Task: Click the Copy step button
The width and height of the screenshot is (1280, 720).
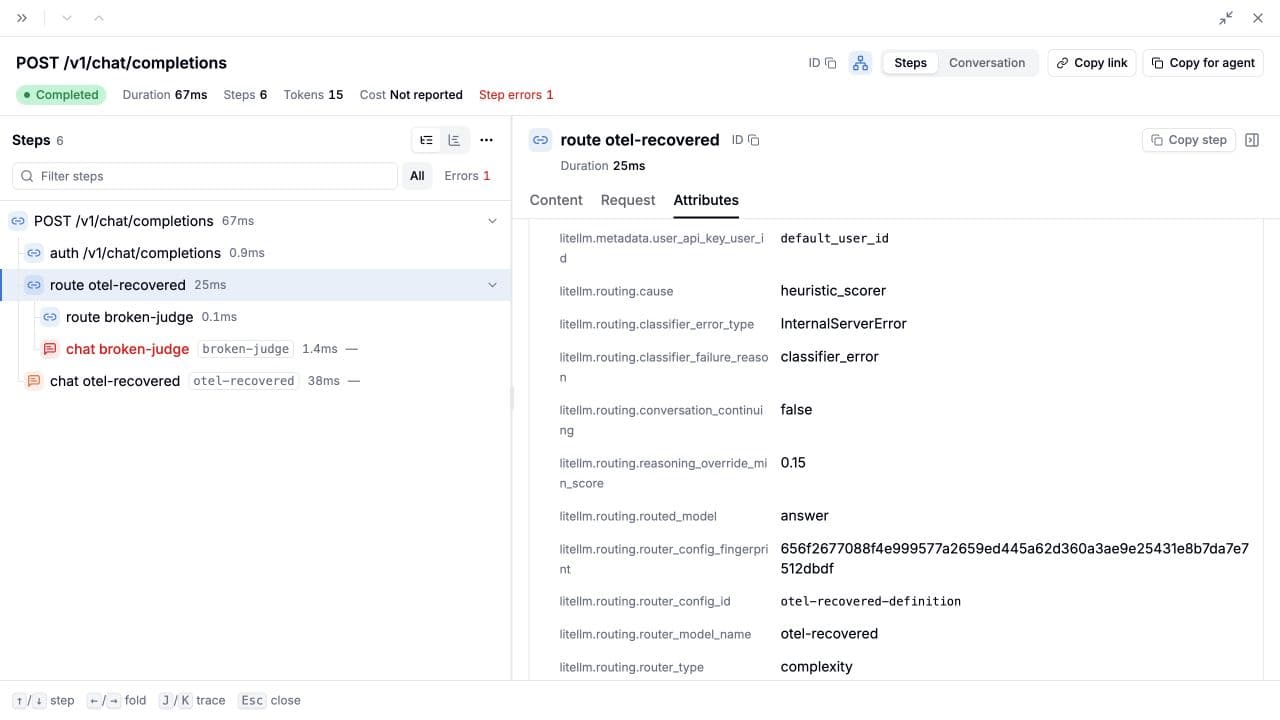Action: click(1188, 140)
